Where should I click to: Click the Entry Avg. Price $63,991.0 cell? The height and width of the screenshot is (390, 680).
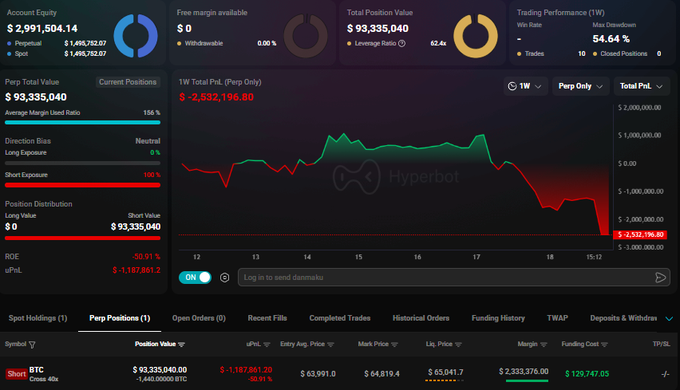(318, 374)
